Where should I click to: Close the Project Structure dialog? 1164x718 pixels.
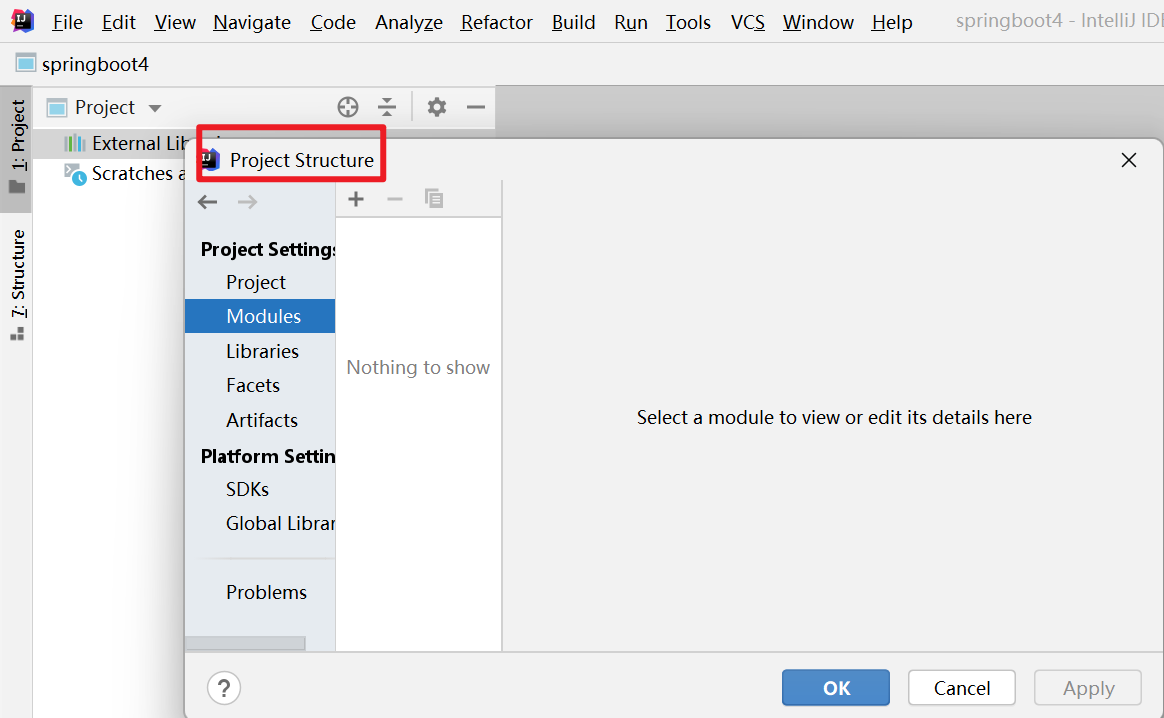click(x=1129, y=160)
